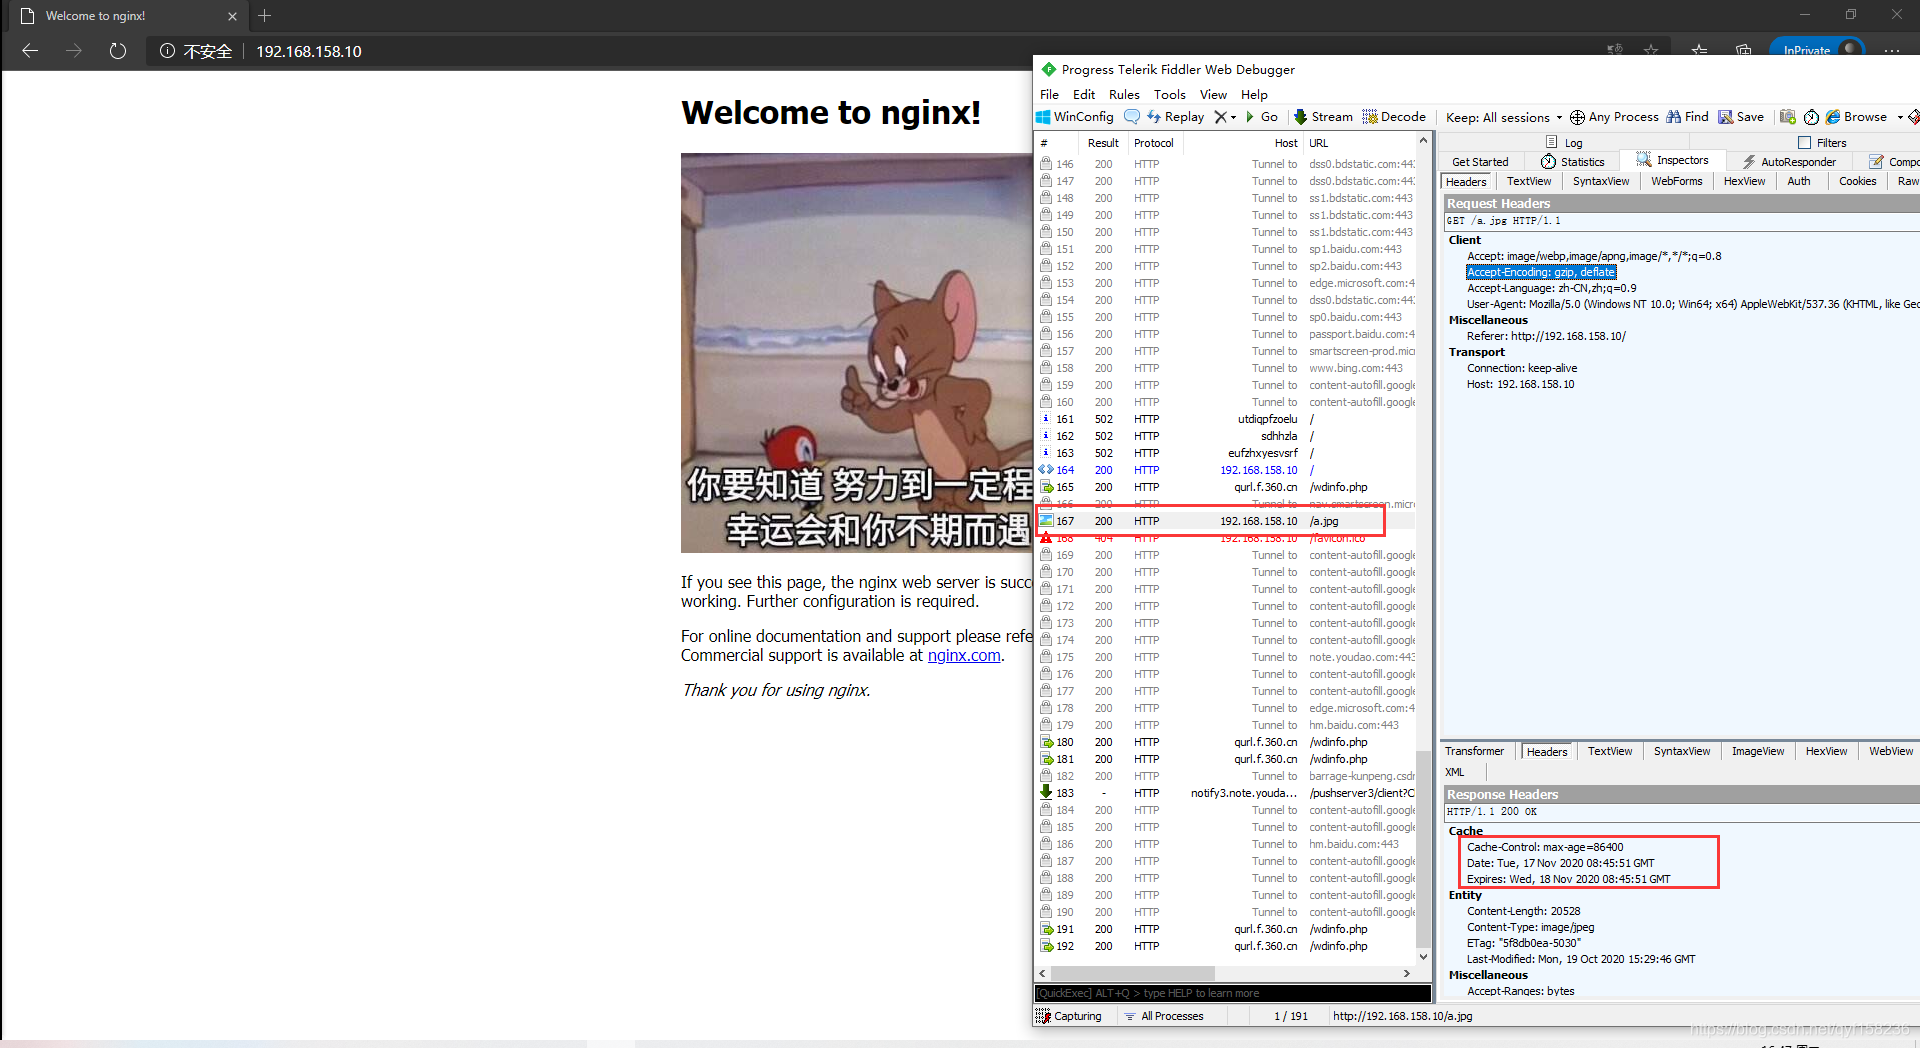1920x1048 pixels.
Task: Open the Keep: All sessions dropdown
Action: click(1503, 117)
